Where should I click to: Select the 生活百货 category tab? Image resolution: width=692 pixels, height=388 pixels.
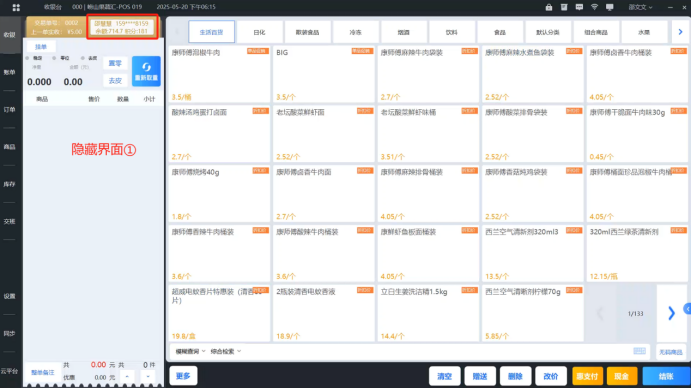click(211, 32)
